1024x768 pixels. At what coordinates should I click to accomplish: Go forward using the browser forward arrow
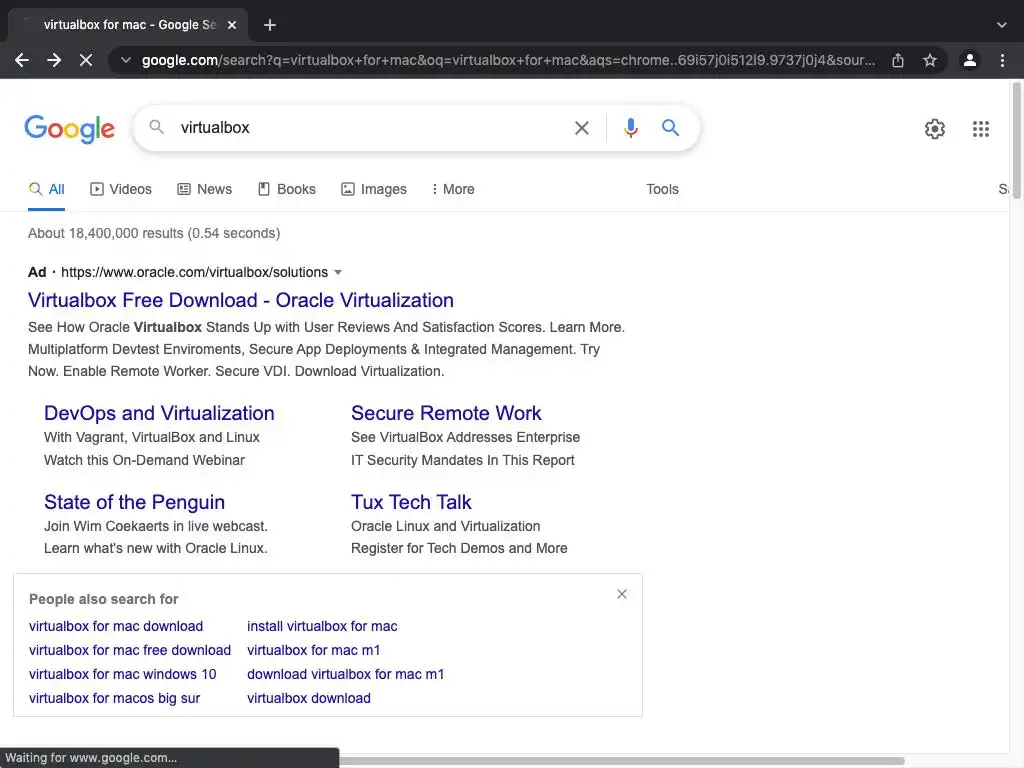(x=54, y=60)
